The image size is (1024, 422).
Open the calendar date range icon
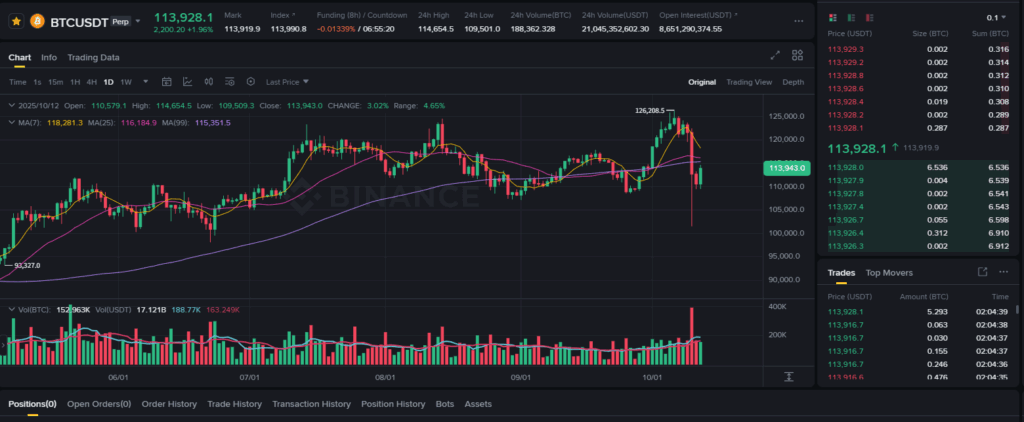[x=167, y=82]
